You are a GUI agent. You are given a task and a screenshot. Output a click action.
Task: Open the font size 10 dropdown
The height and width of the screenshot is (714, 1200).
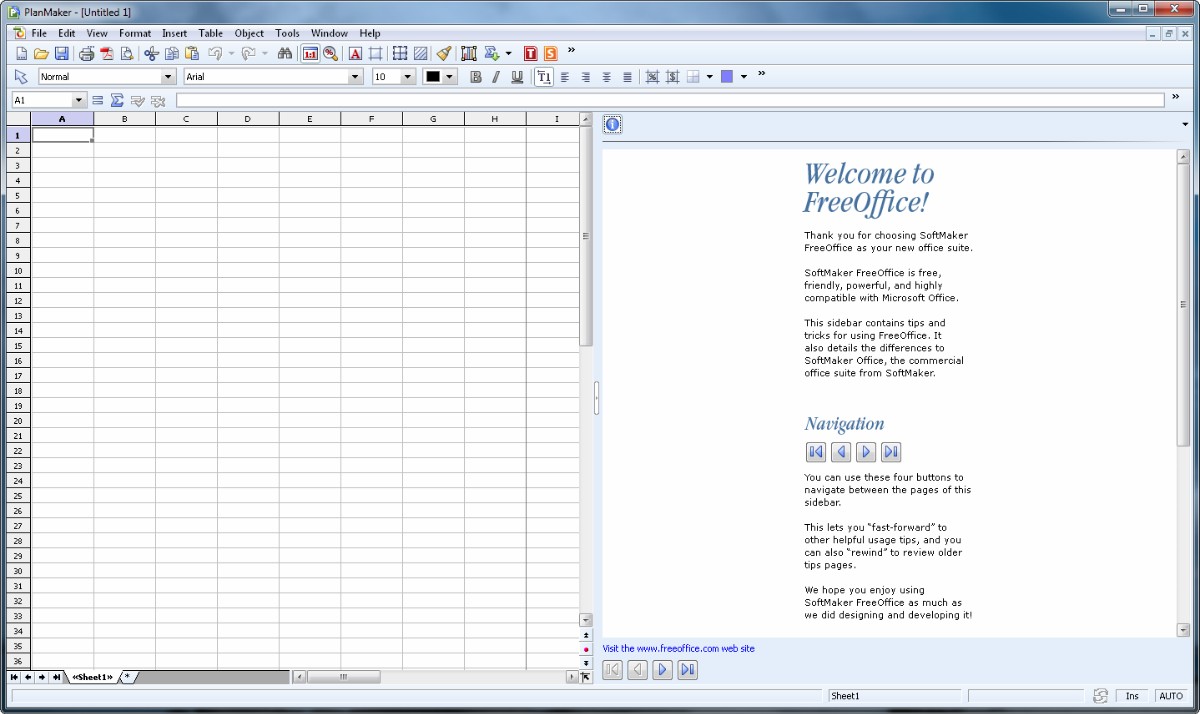407,77
